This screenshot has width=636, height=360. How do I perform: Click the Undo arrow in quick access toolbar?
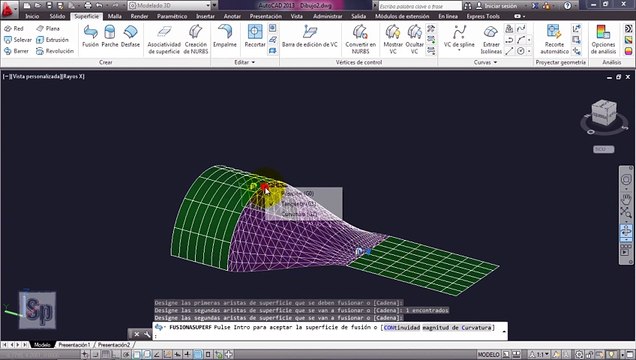99,6
